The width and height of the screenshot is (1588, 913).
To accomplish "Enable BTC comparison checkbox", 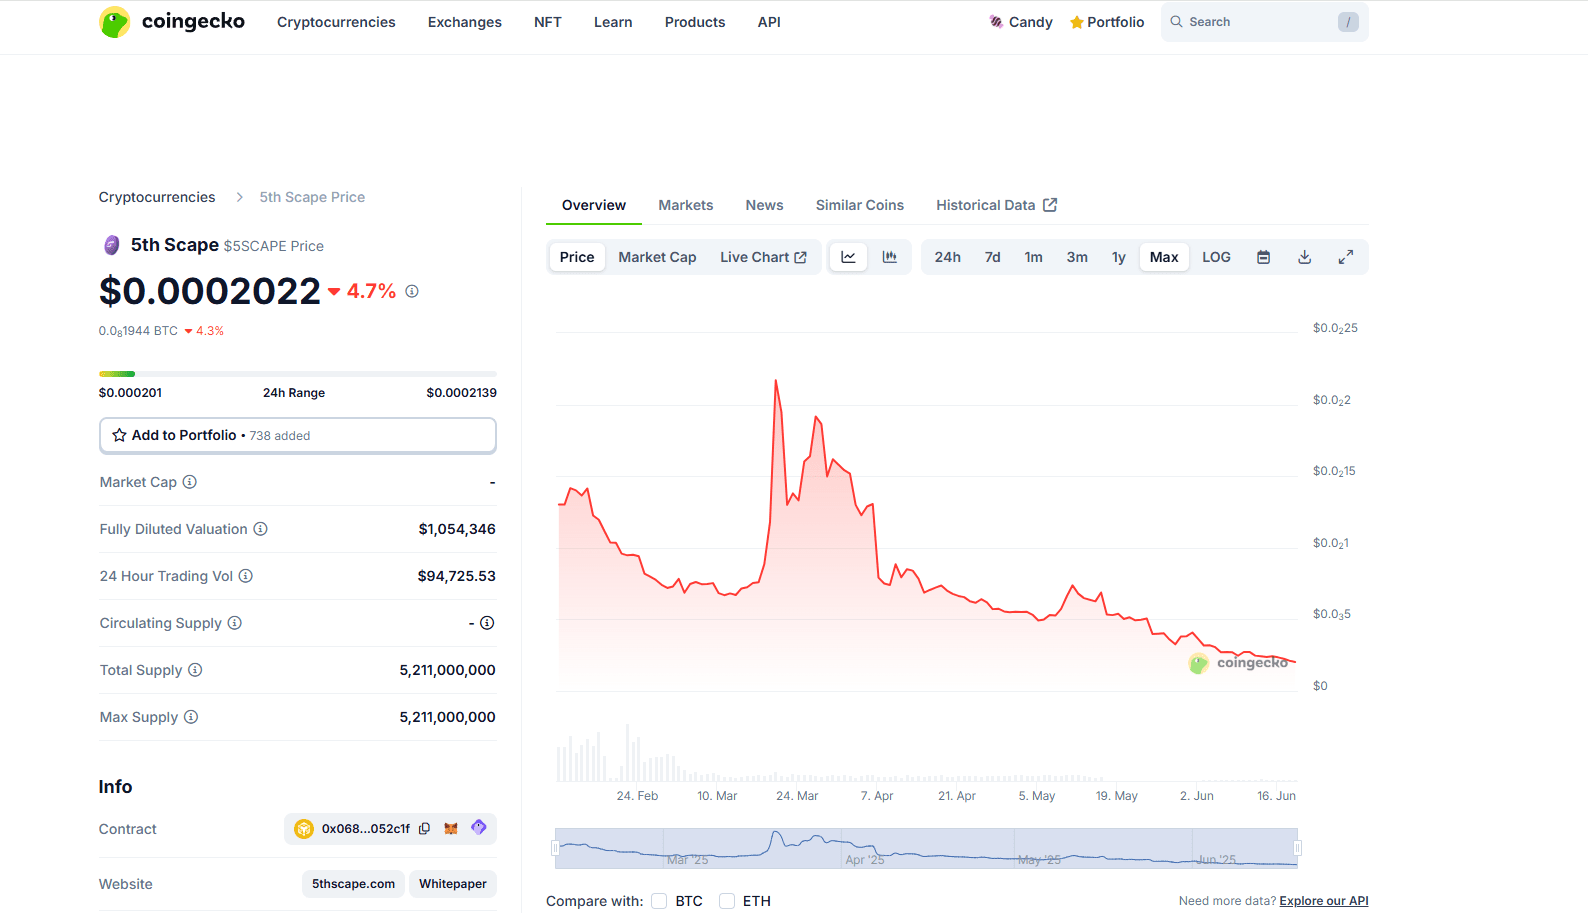I will tap(659, 901).
